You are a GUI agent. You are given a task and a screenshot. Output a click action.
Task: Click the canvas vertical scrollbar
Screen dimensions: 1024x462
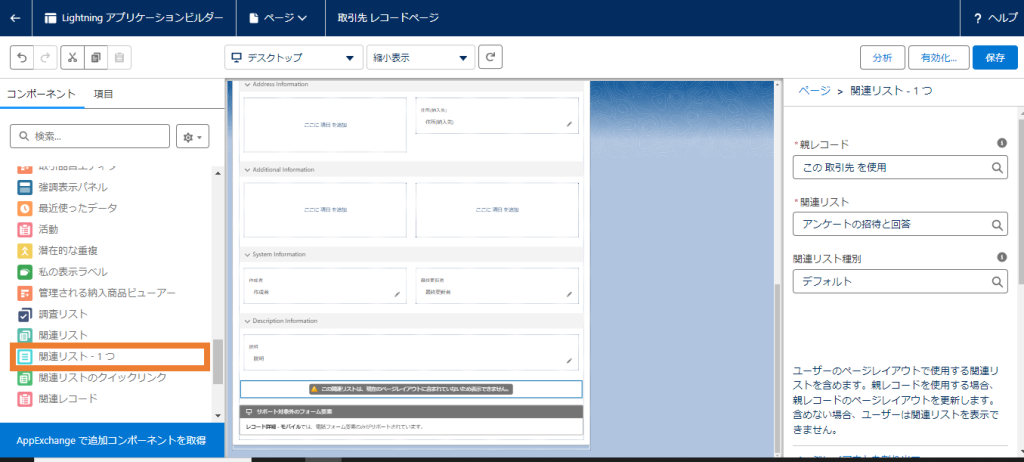point(777,370)
